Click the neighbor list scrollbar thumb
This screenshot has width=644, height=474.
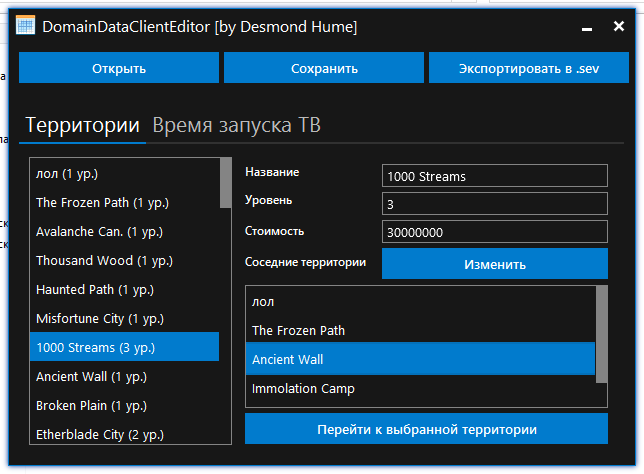pos(601,335)
